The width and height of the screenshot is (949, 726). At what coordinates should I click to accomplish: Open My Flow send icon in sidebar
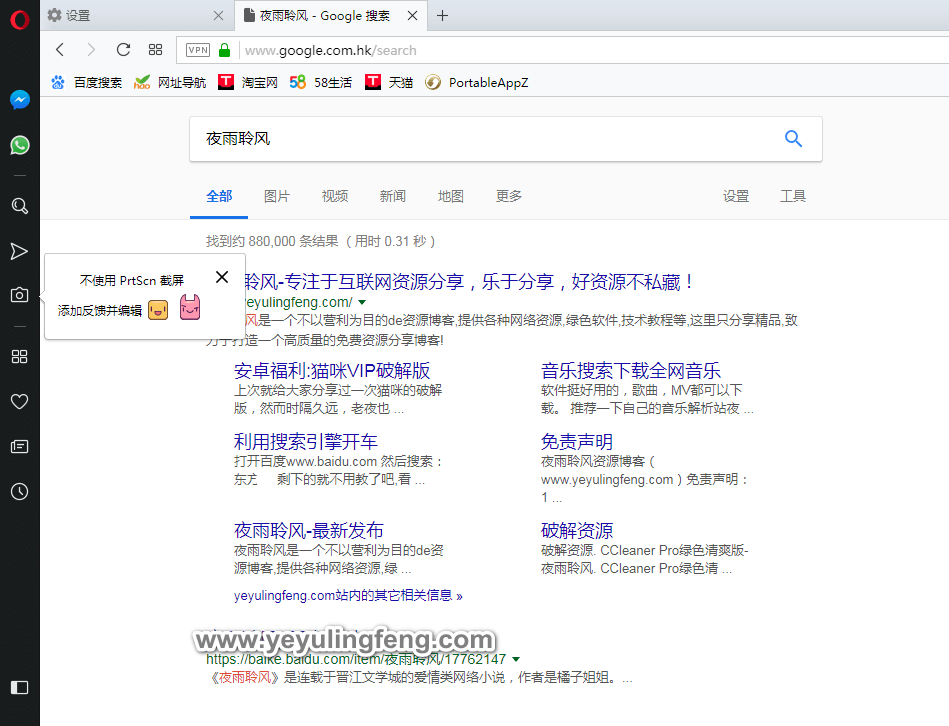click(19, 251)
